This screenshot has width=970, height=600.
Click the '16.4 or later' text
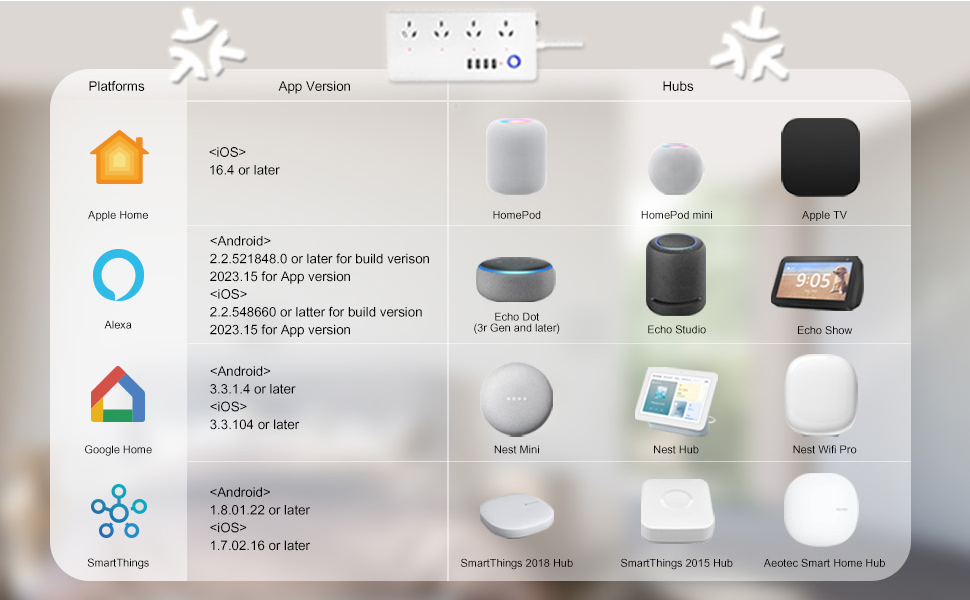tap(244, 170)
